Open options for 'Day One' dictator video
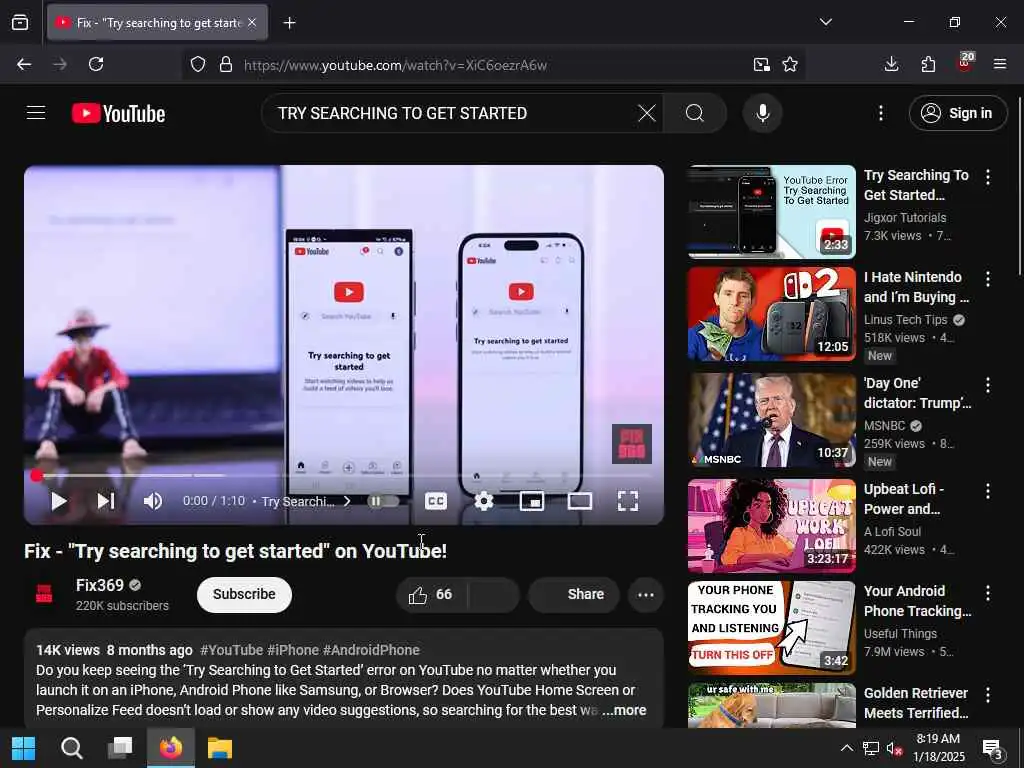 [987, 385]
